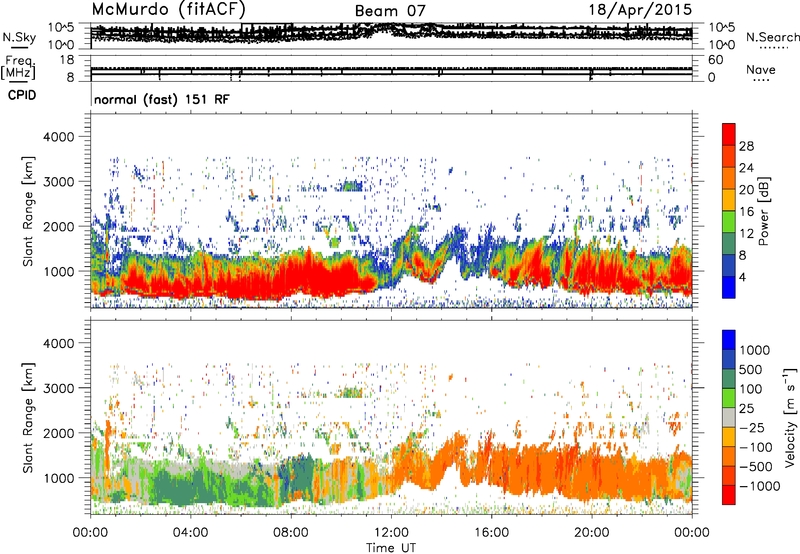Click the '-100' tick label on Velocity colorbar
The height and width of the screenshot is (554, 800).
(x=756, y=447)
